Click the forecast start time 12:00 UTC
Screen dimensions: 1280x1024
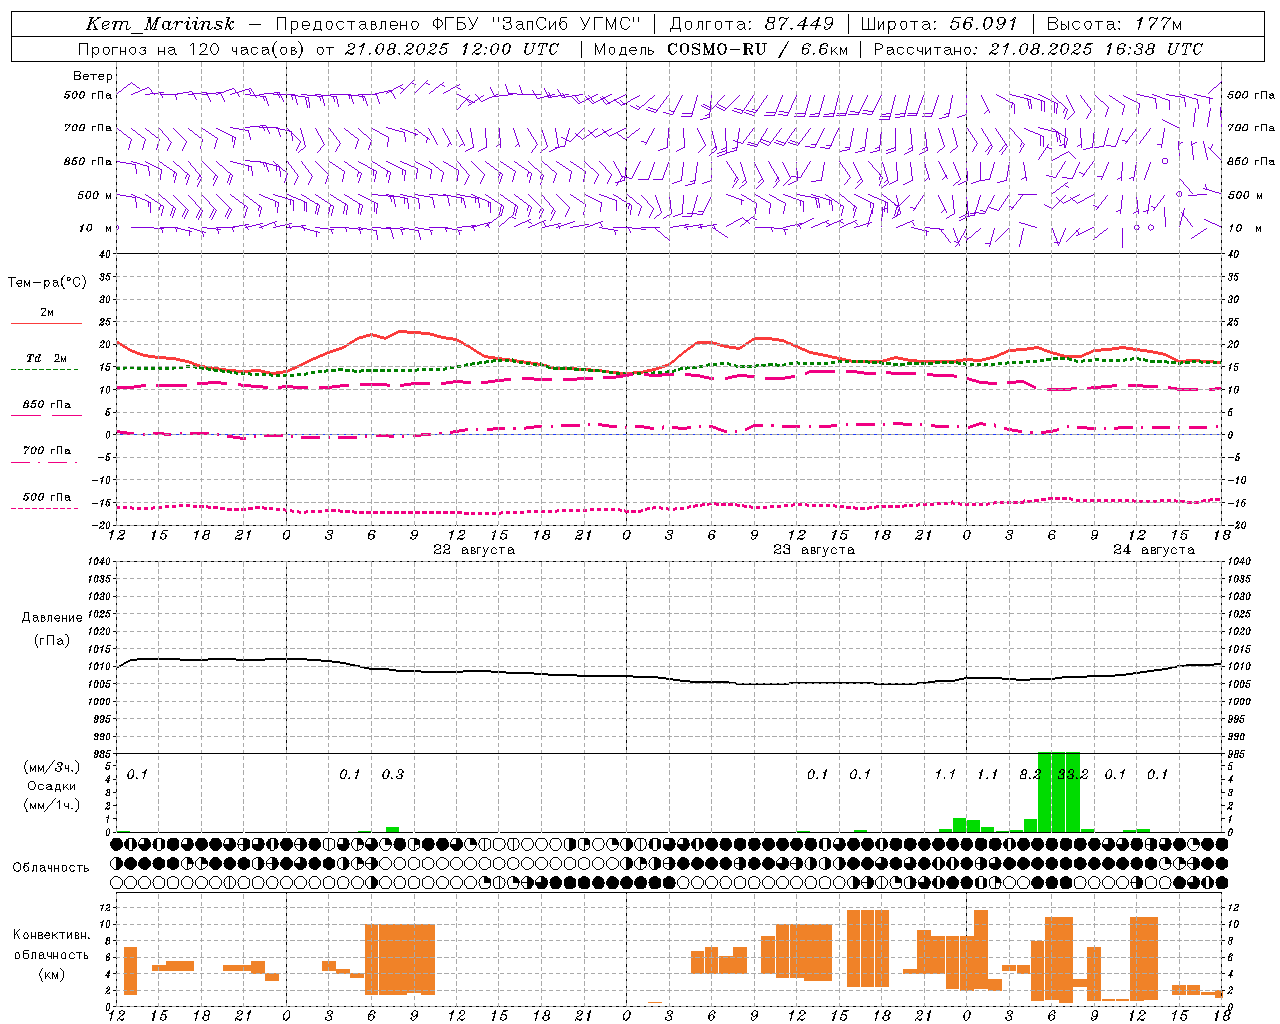click(509, 49)
